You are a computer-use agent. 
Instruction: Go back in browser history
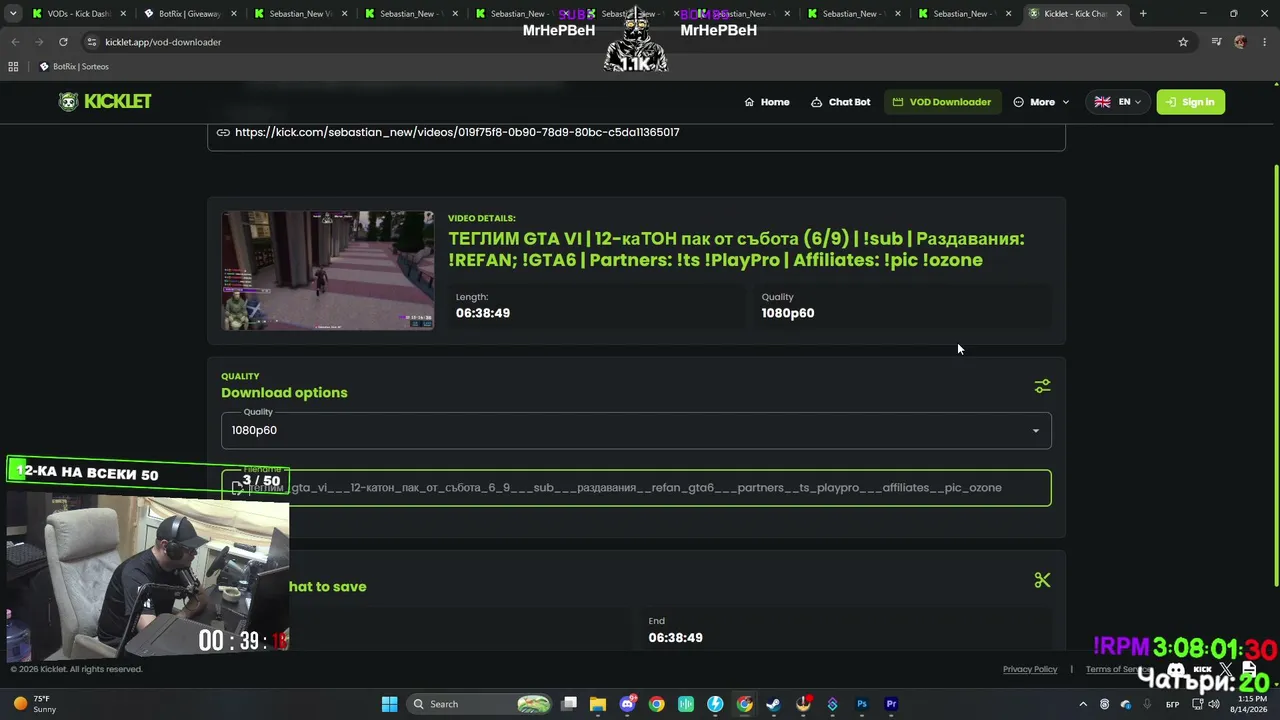pos(15,42)
